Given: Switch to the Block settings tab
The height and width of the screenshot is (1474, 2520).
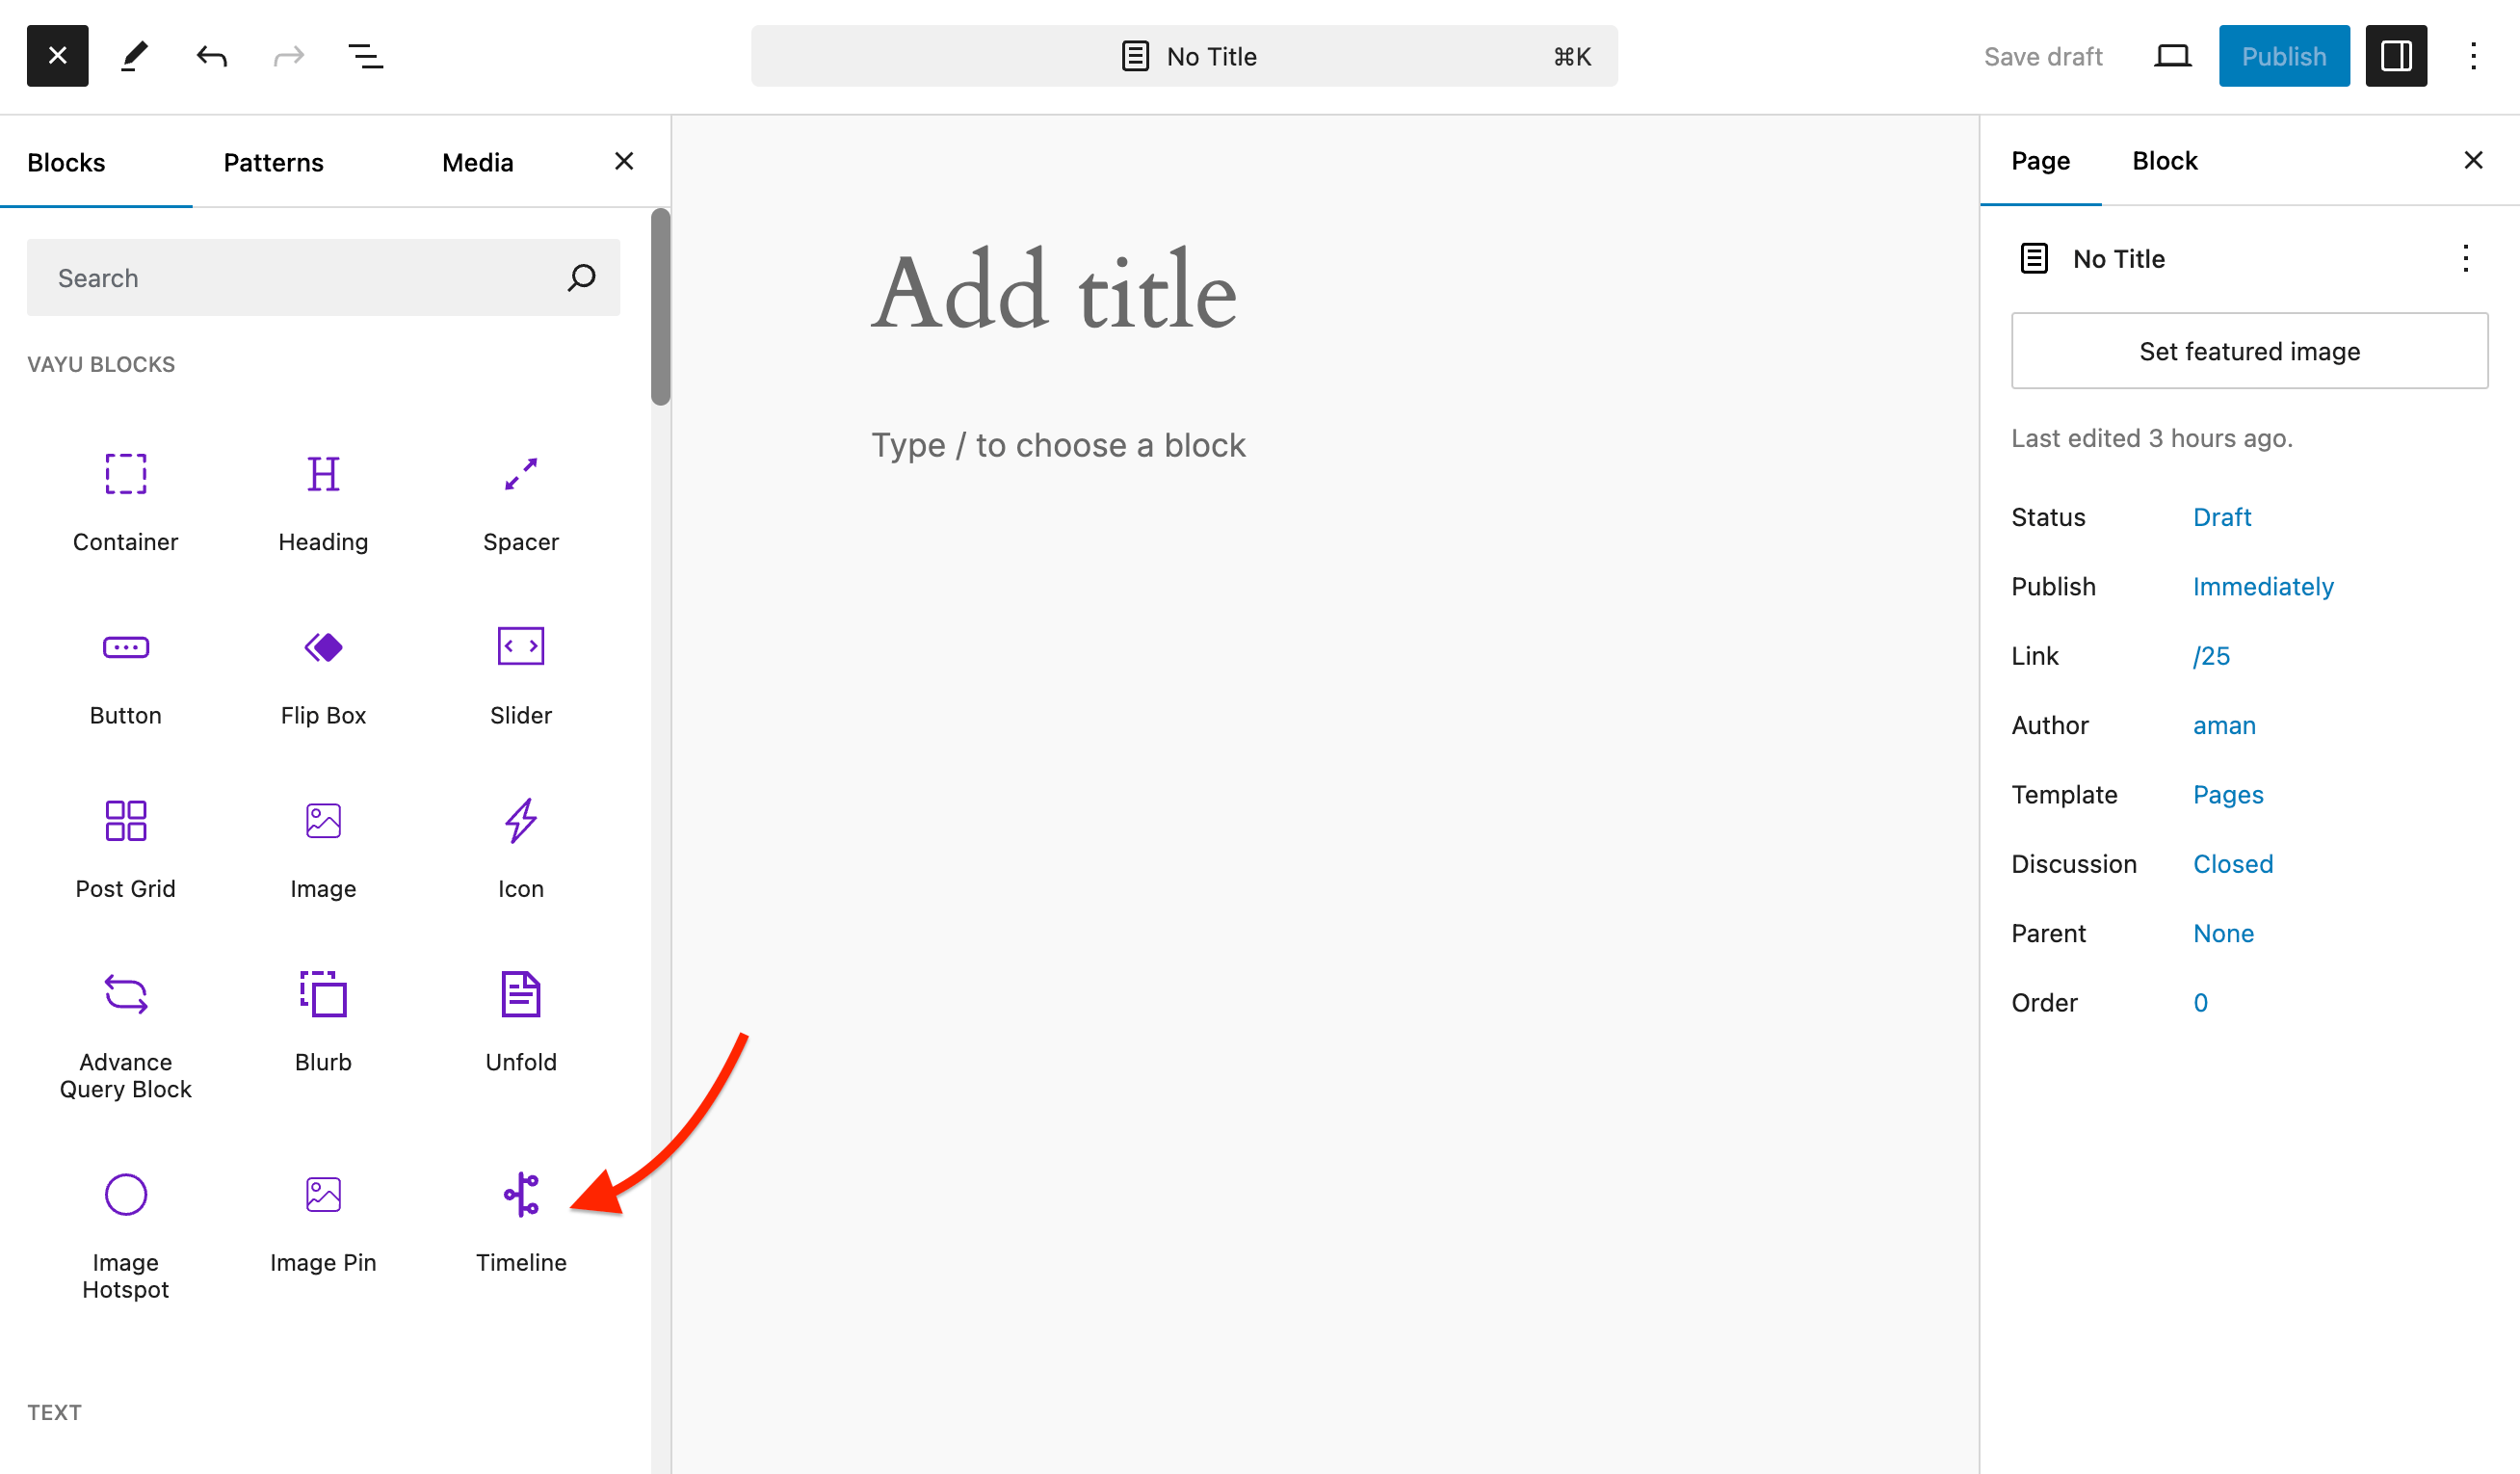Looking at the screenshot, I should click(2164, 161).
